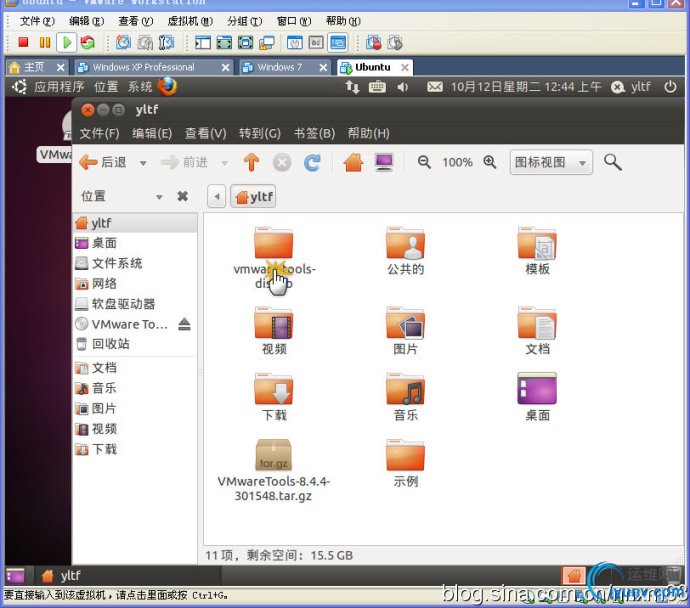Open Nautilus 查看(V) menu
The image size is (690, 608).
tap(206, 133)
